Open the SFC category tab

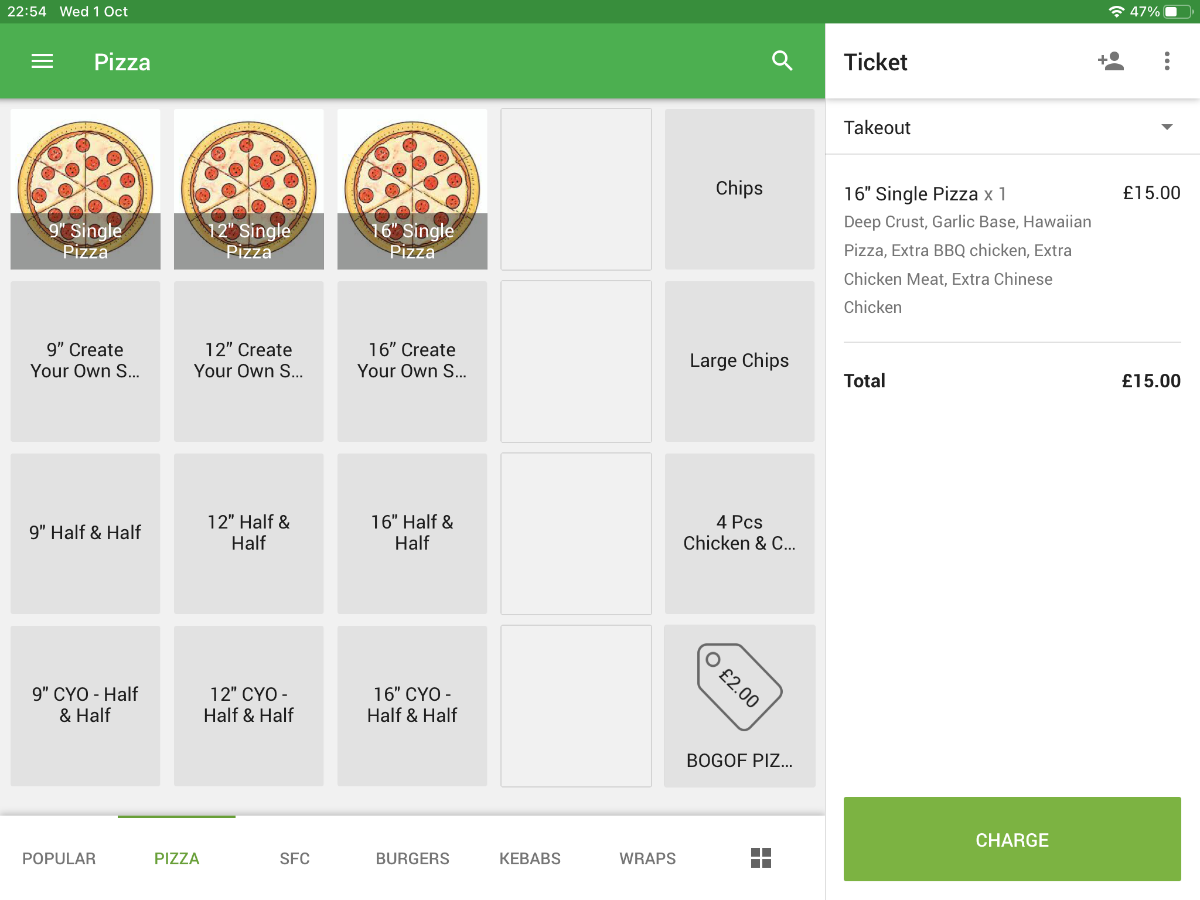[x=295, y=858]
